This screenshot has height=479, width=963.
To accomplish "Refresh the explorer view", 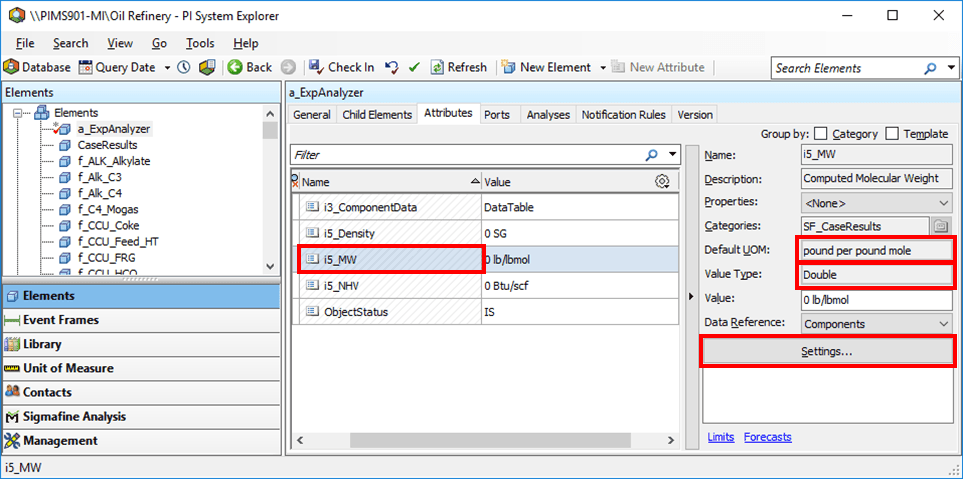I will 459,68.
